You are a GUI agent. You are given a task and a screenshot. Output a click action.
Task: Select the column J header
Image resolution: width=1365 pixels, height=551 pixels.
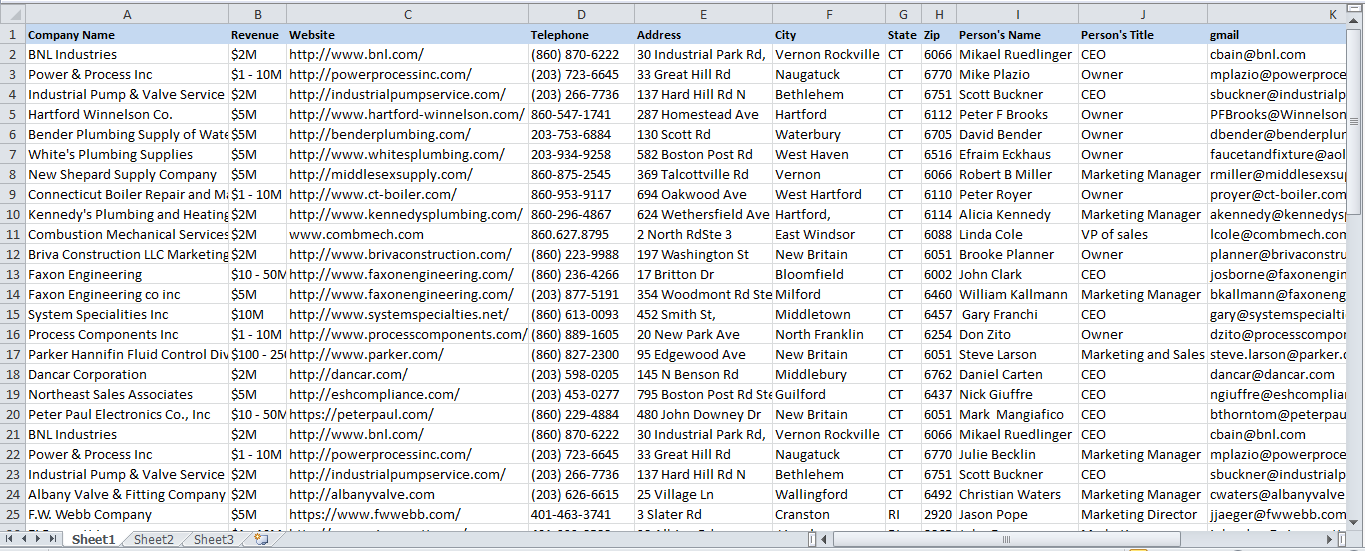click(x=1142, y=14)
